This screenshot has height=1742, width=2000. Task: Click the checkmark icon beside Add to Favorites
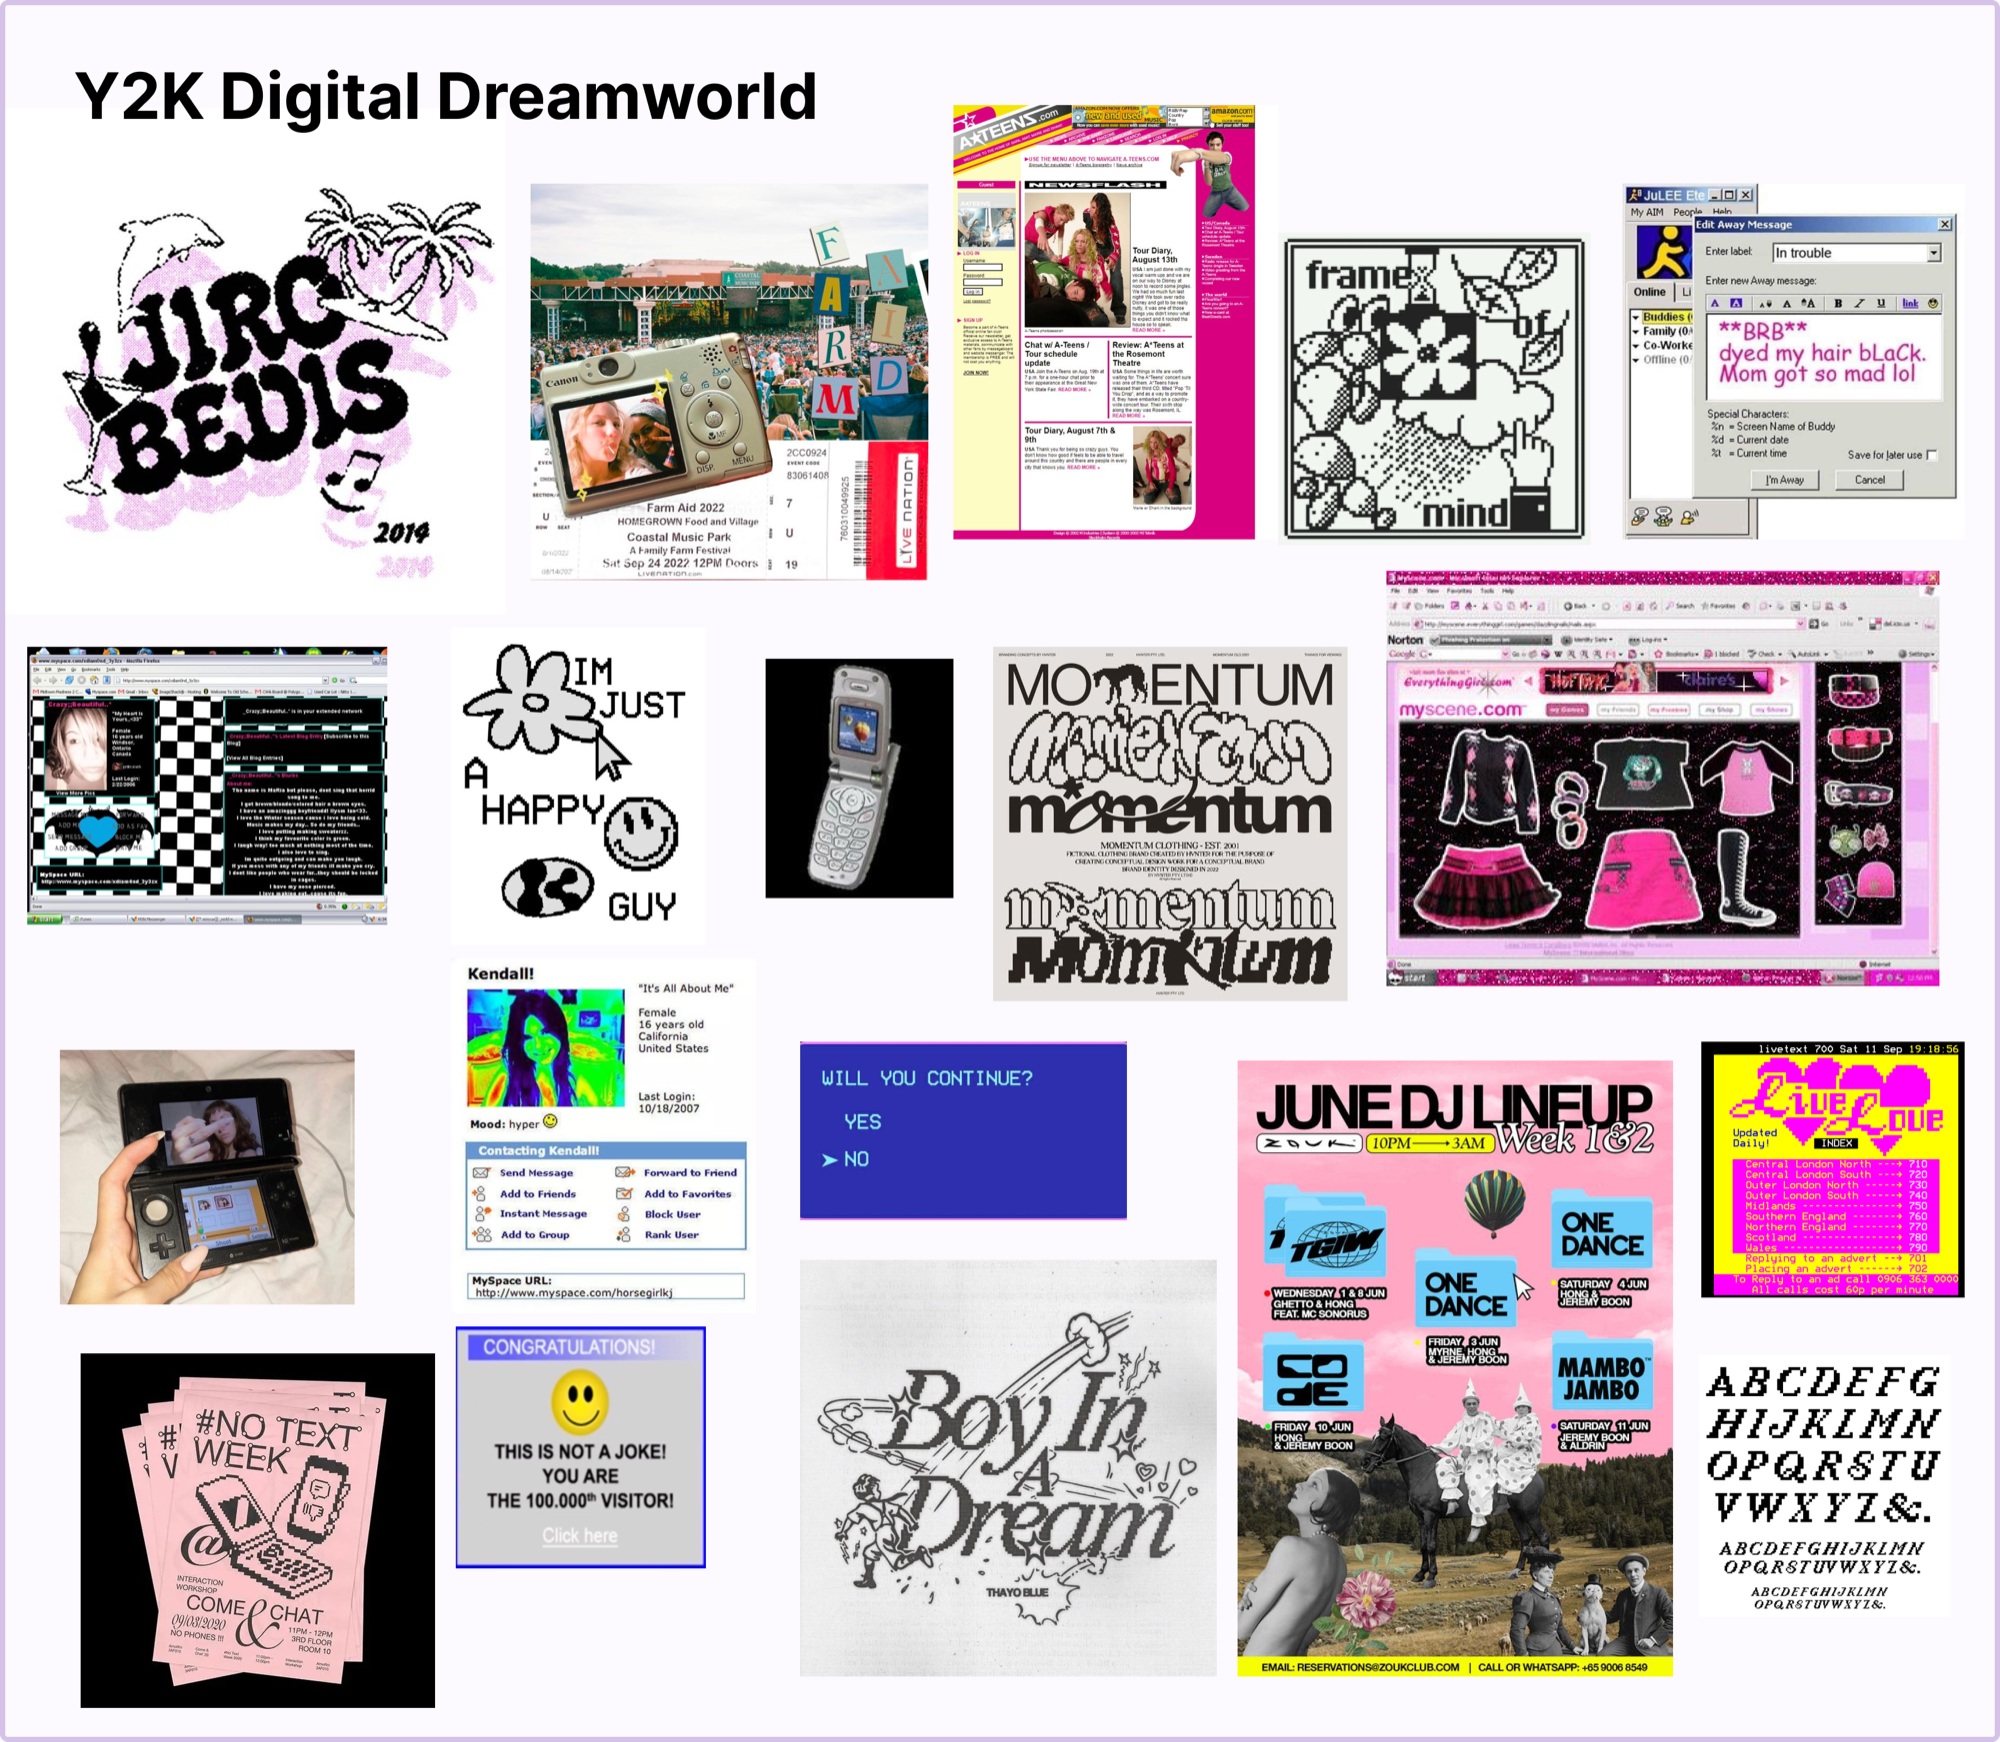pos(625,1193)
